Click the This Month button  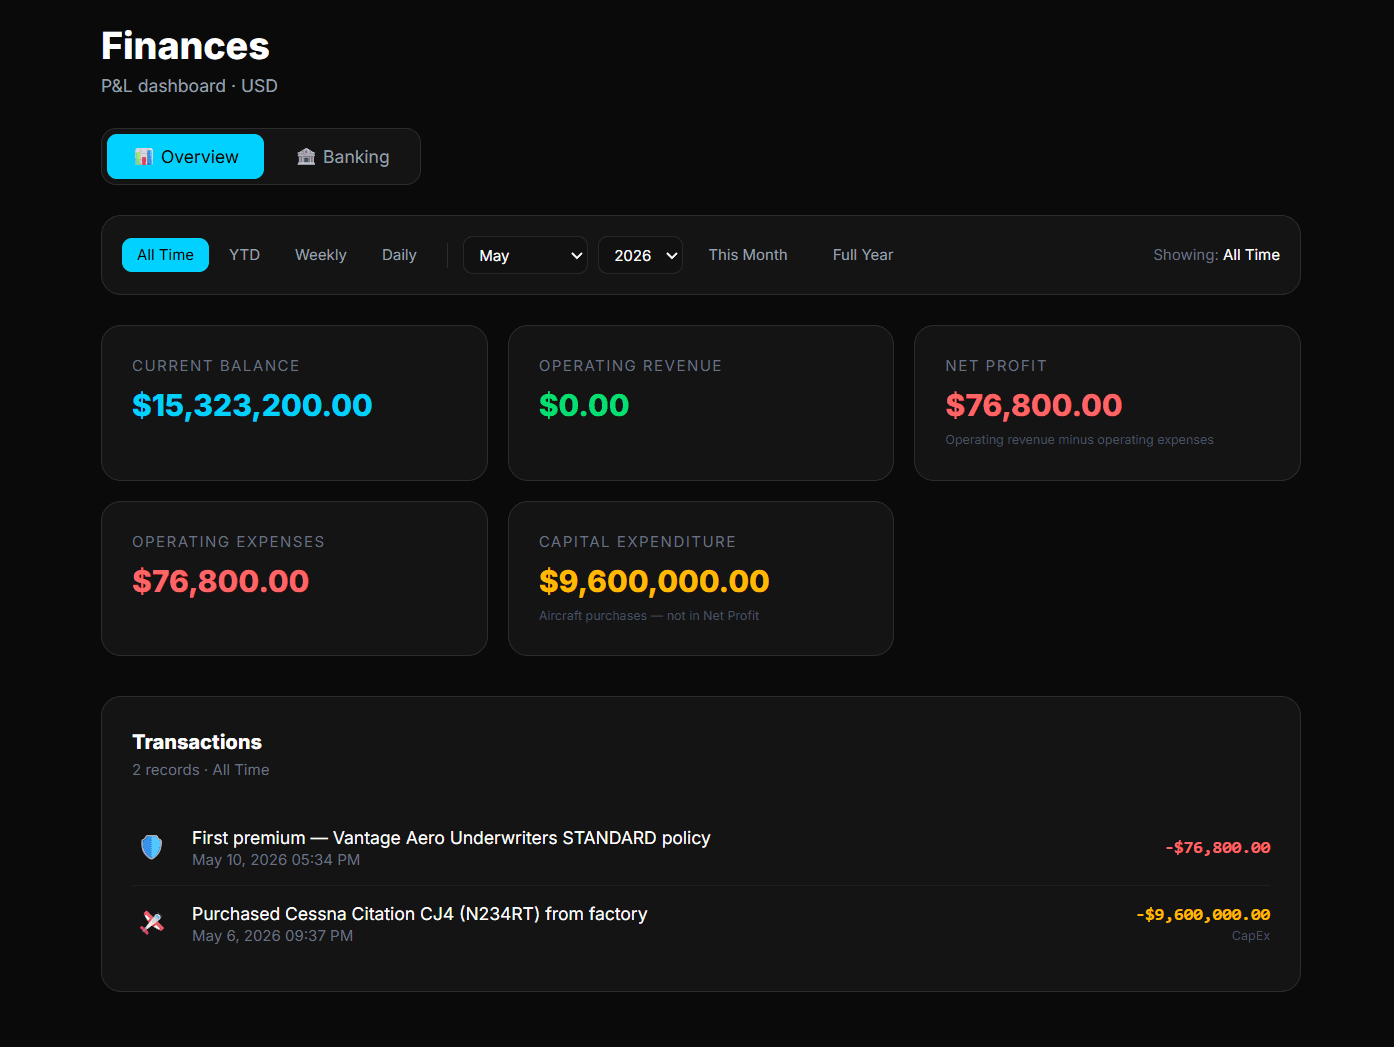(x=748, y=255)
